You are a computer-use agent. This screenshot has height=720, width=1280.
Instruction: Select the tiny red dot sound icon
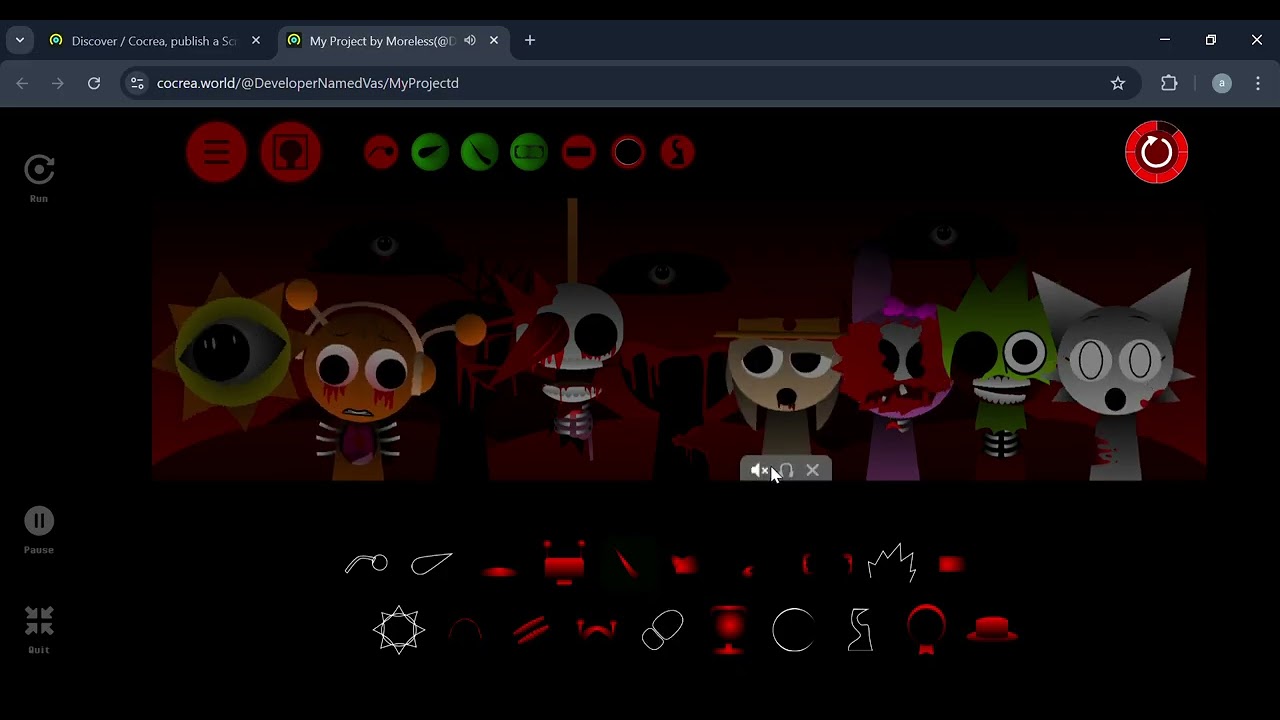click(x=748, y=569)
